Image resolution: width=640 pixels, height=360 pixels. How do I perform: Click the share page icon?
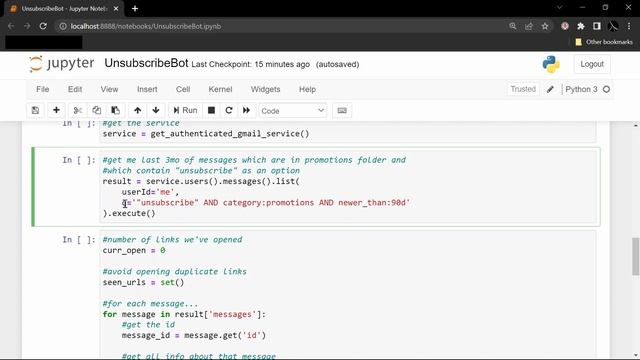(529, 26)
